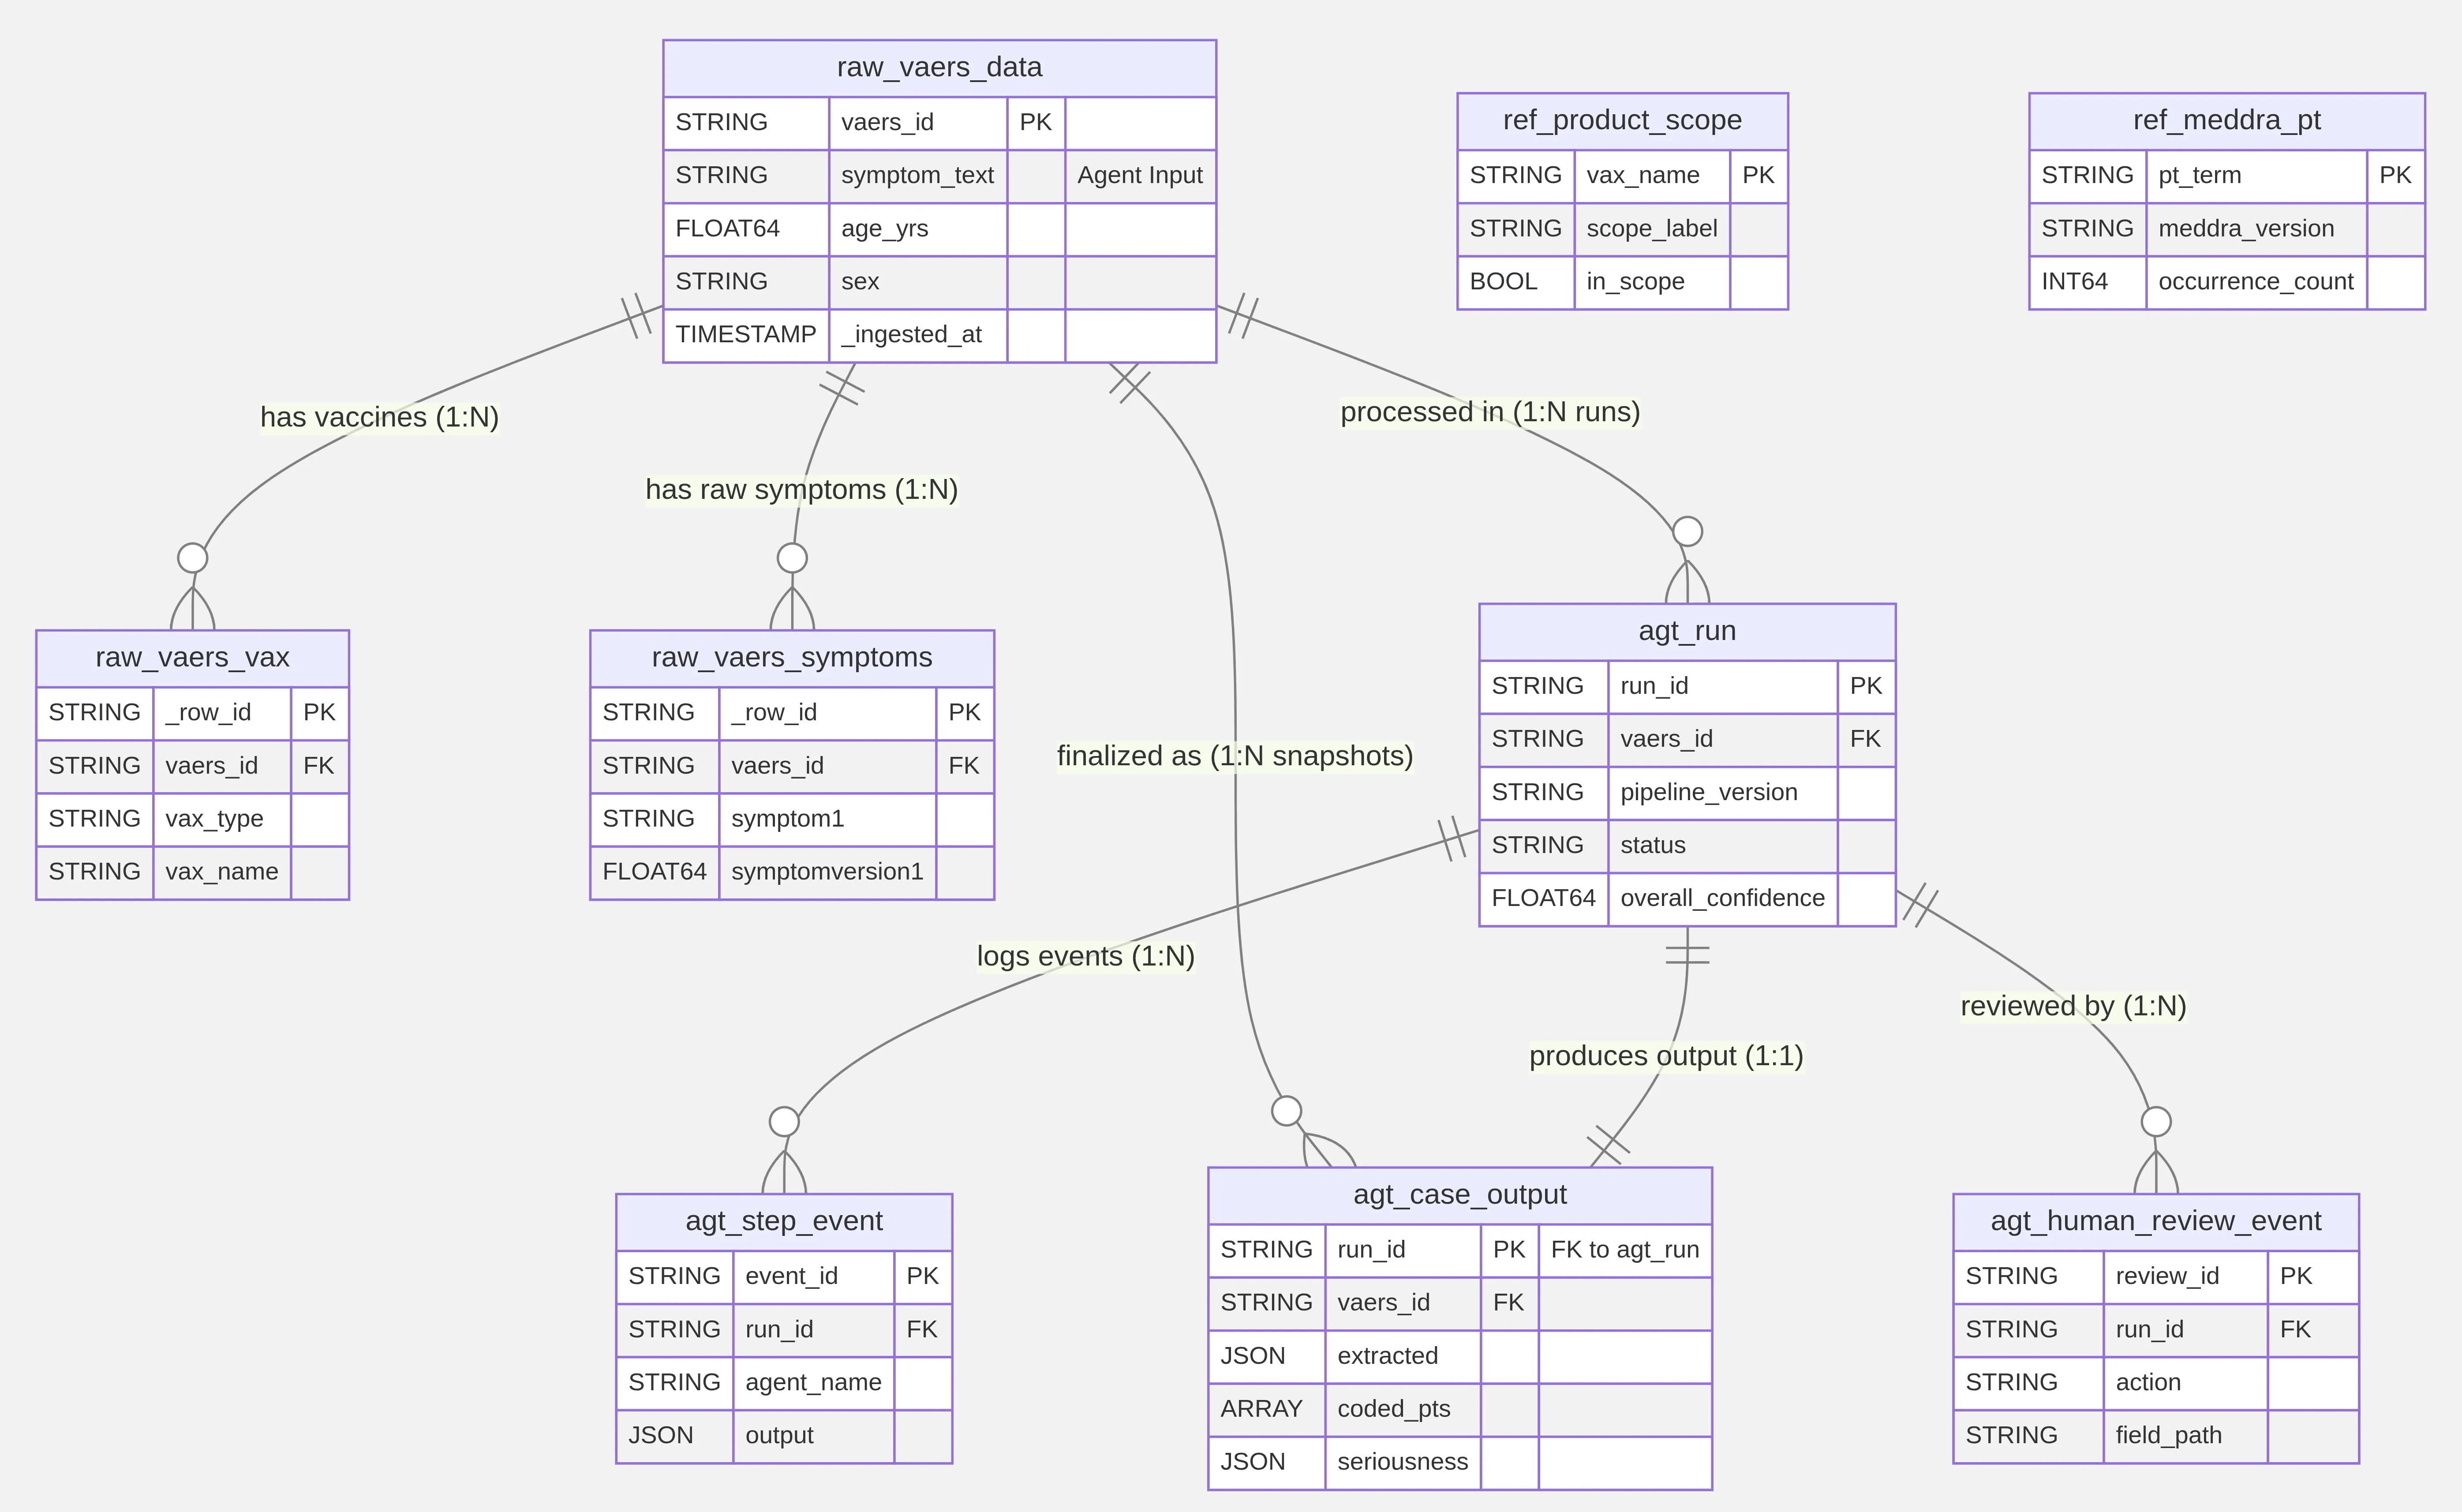Select the agt_human_review_event table title
The image size is (2462, 1512).
[x=2156, y=1222]
